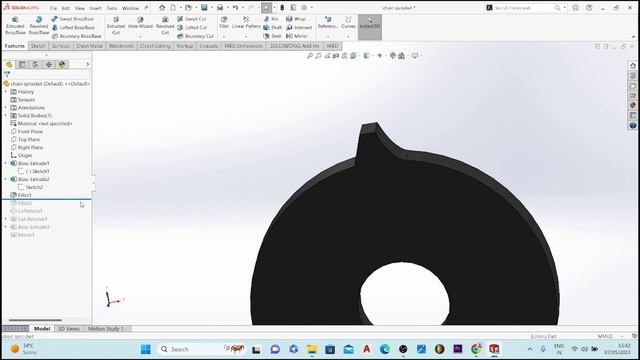Open the FeatureManager design tree tab

coord(9,64)
